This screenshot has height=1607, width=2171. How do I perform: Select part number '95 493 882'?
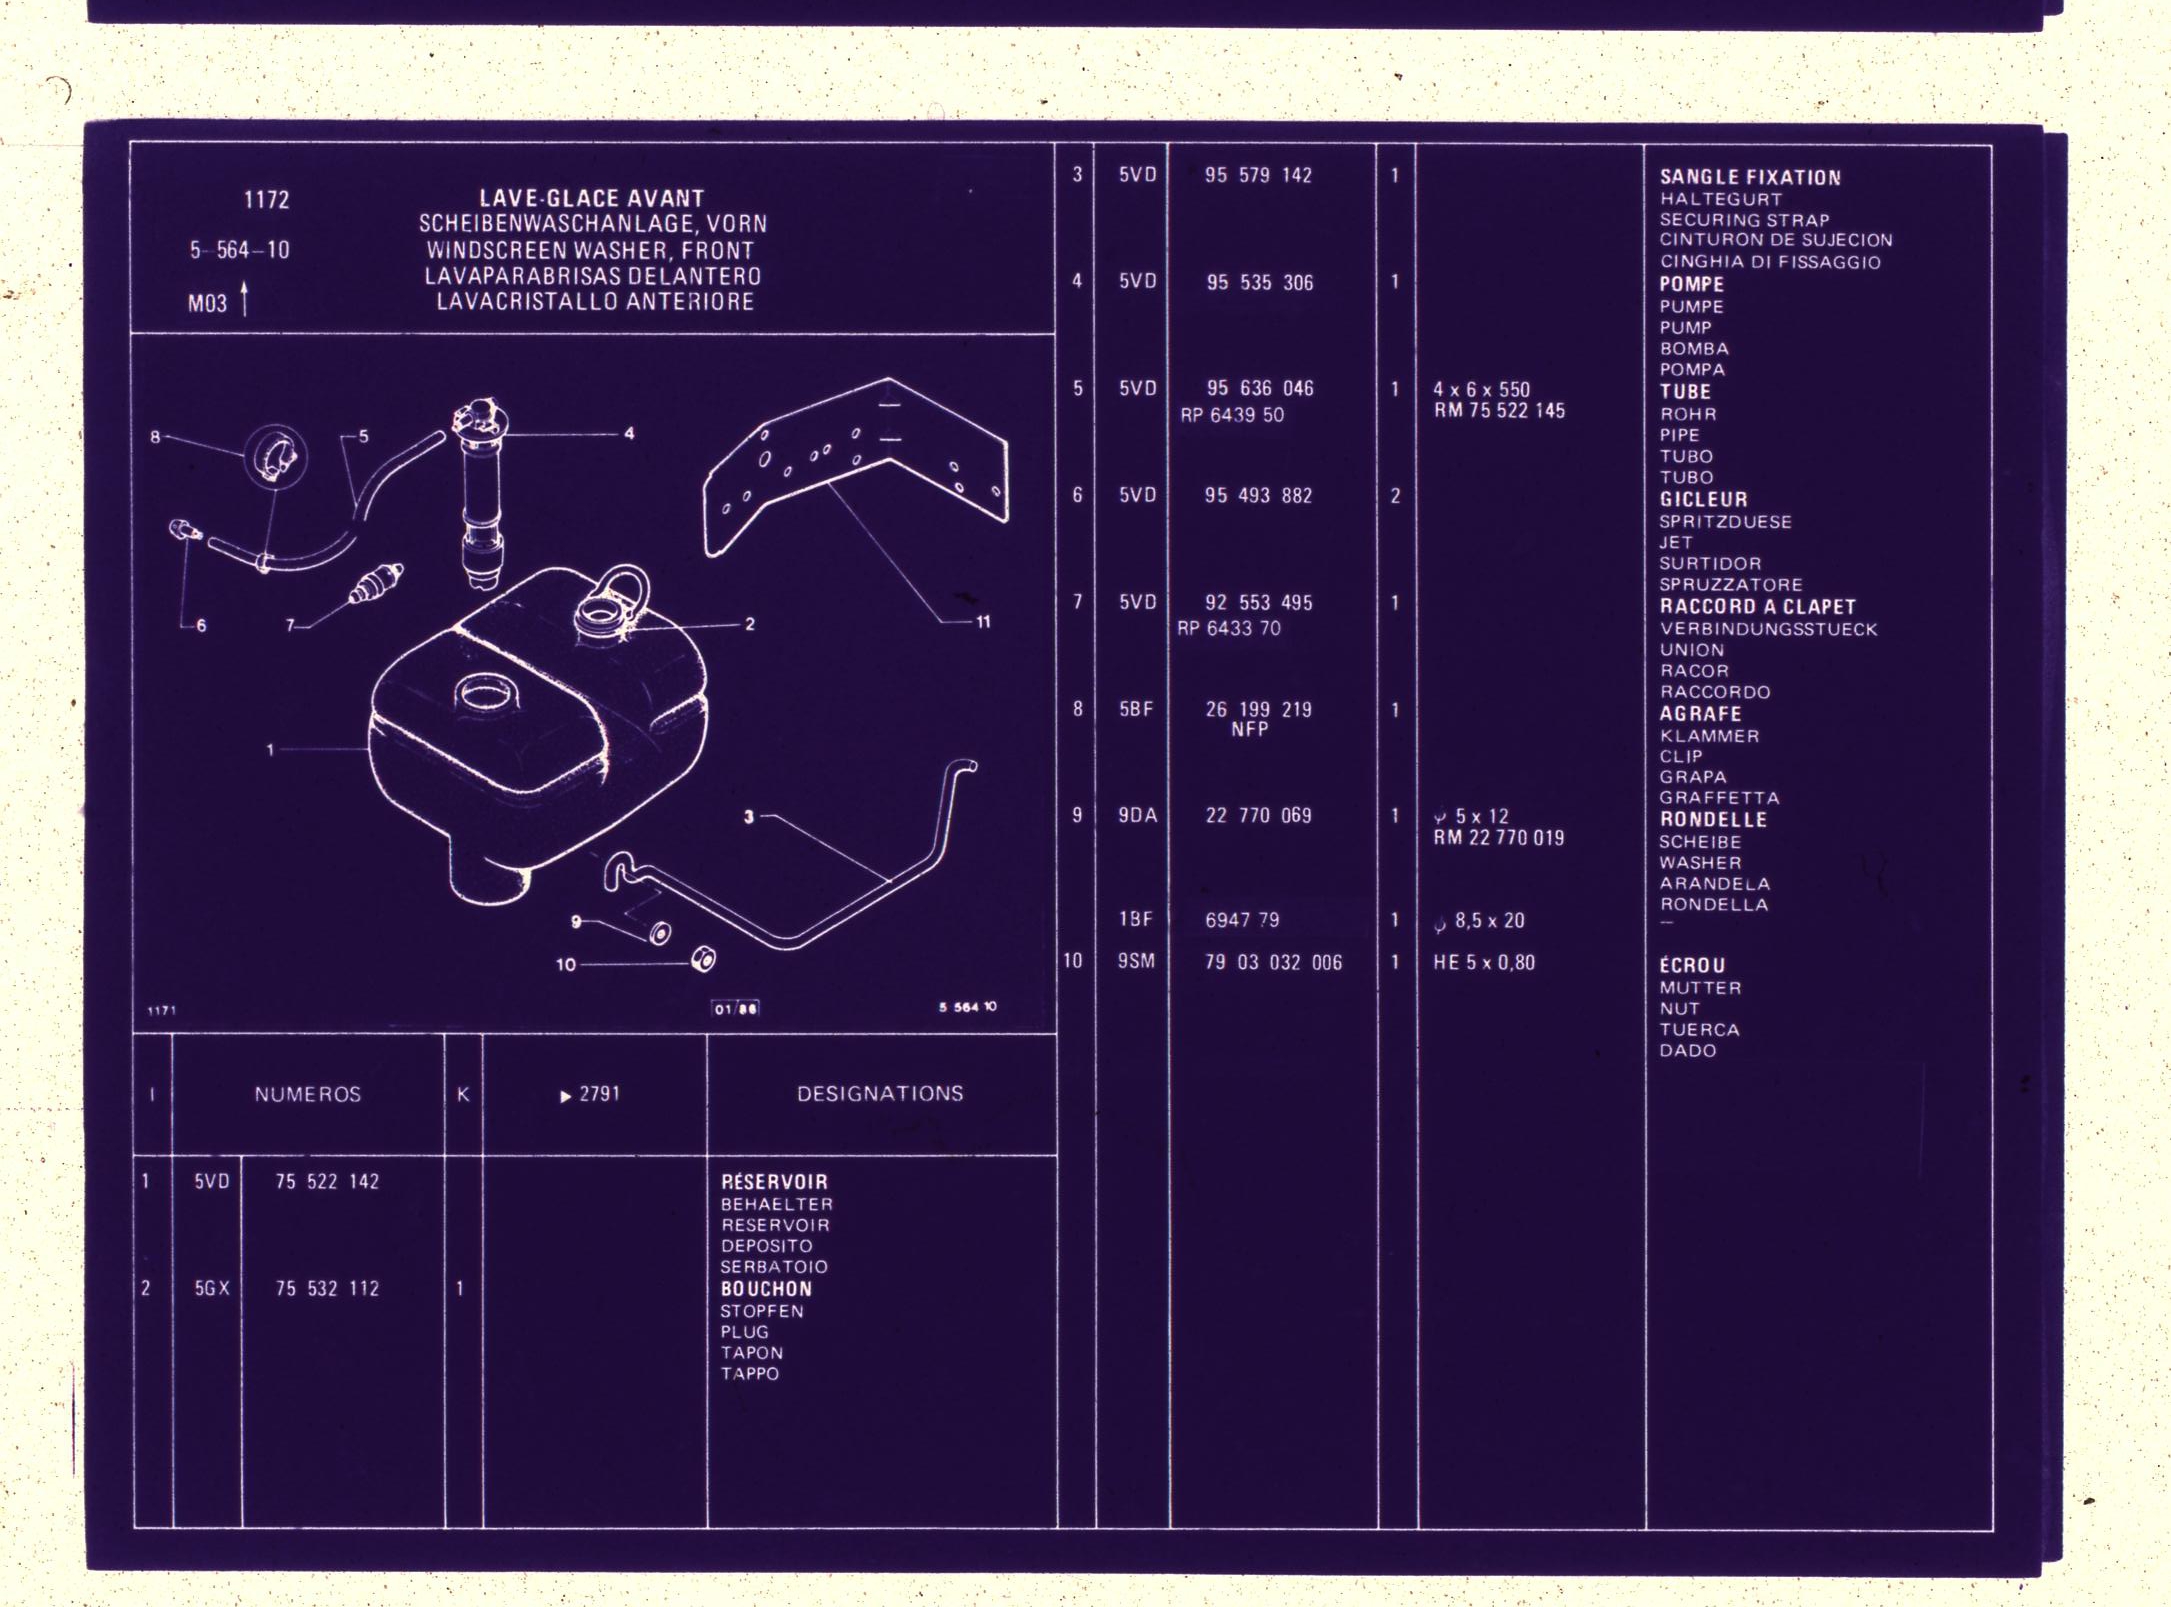tap(1258, 495)
